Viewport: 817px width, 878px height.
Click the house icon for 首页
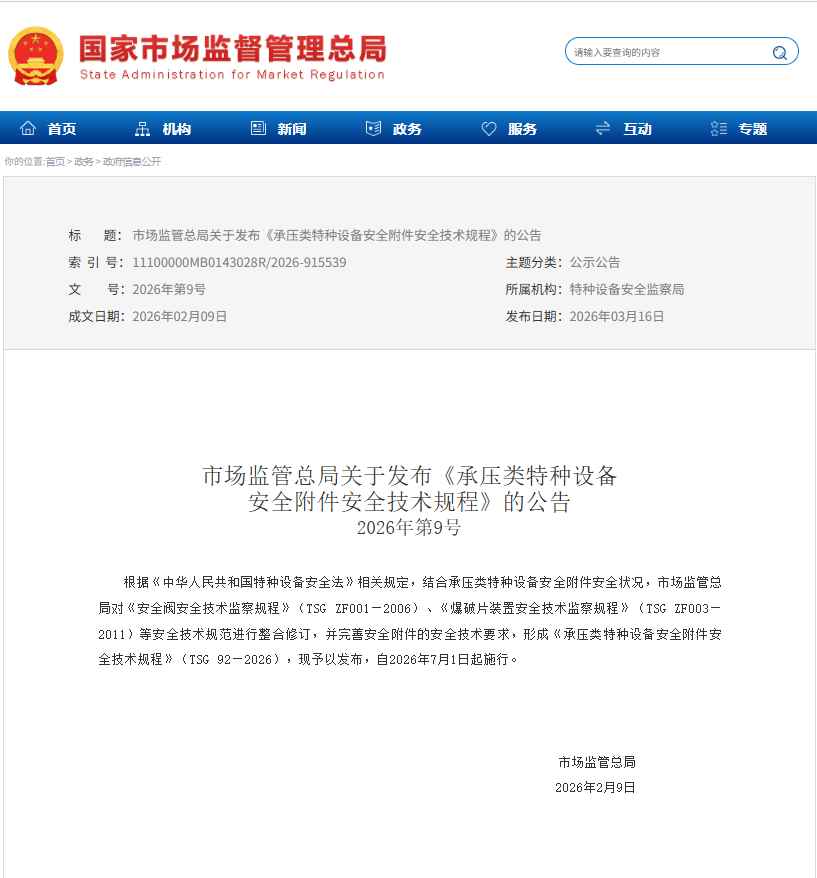pyautogui.click(x=28, y=128)
